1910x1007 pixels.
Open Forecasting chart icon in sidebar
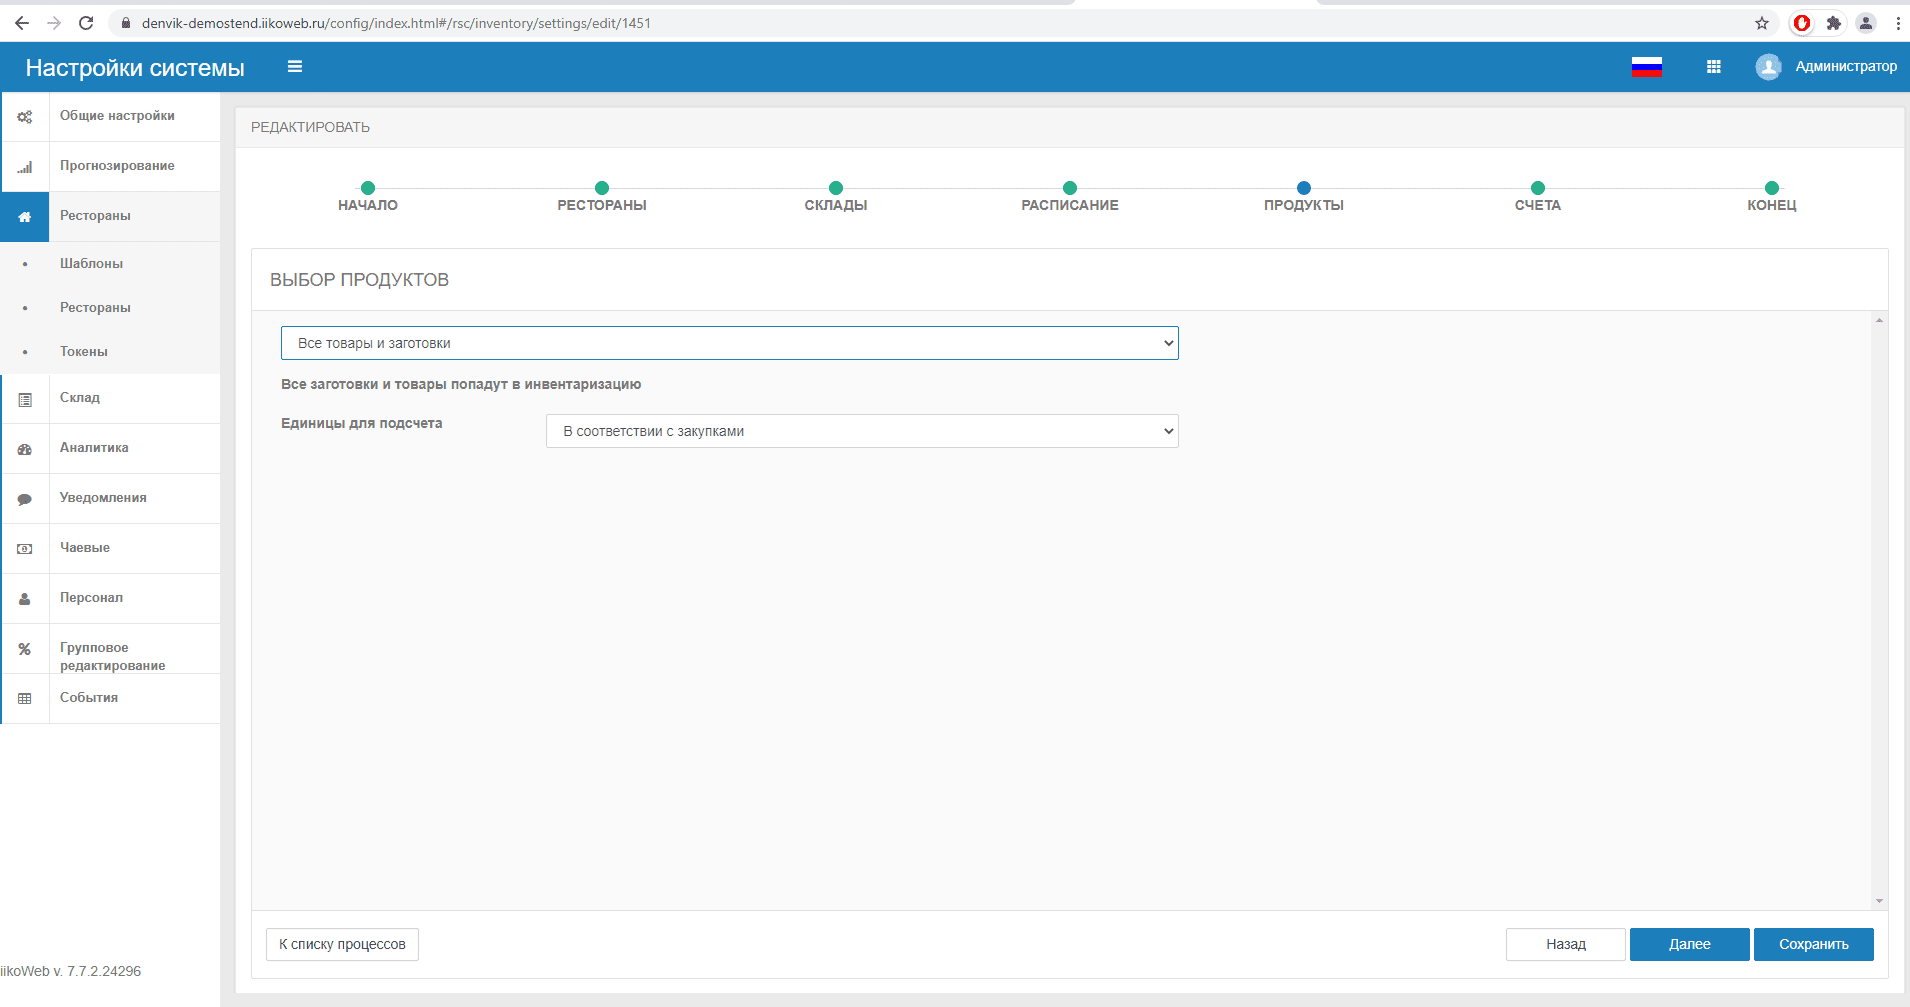point(25,167)
